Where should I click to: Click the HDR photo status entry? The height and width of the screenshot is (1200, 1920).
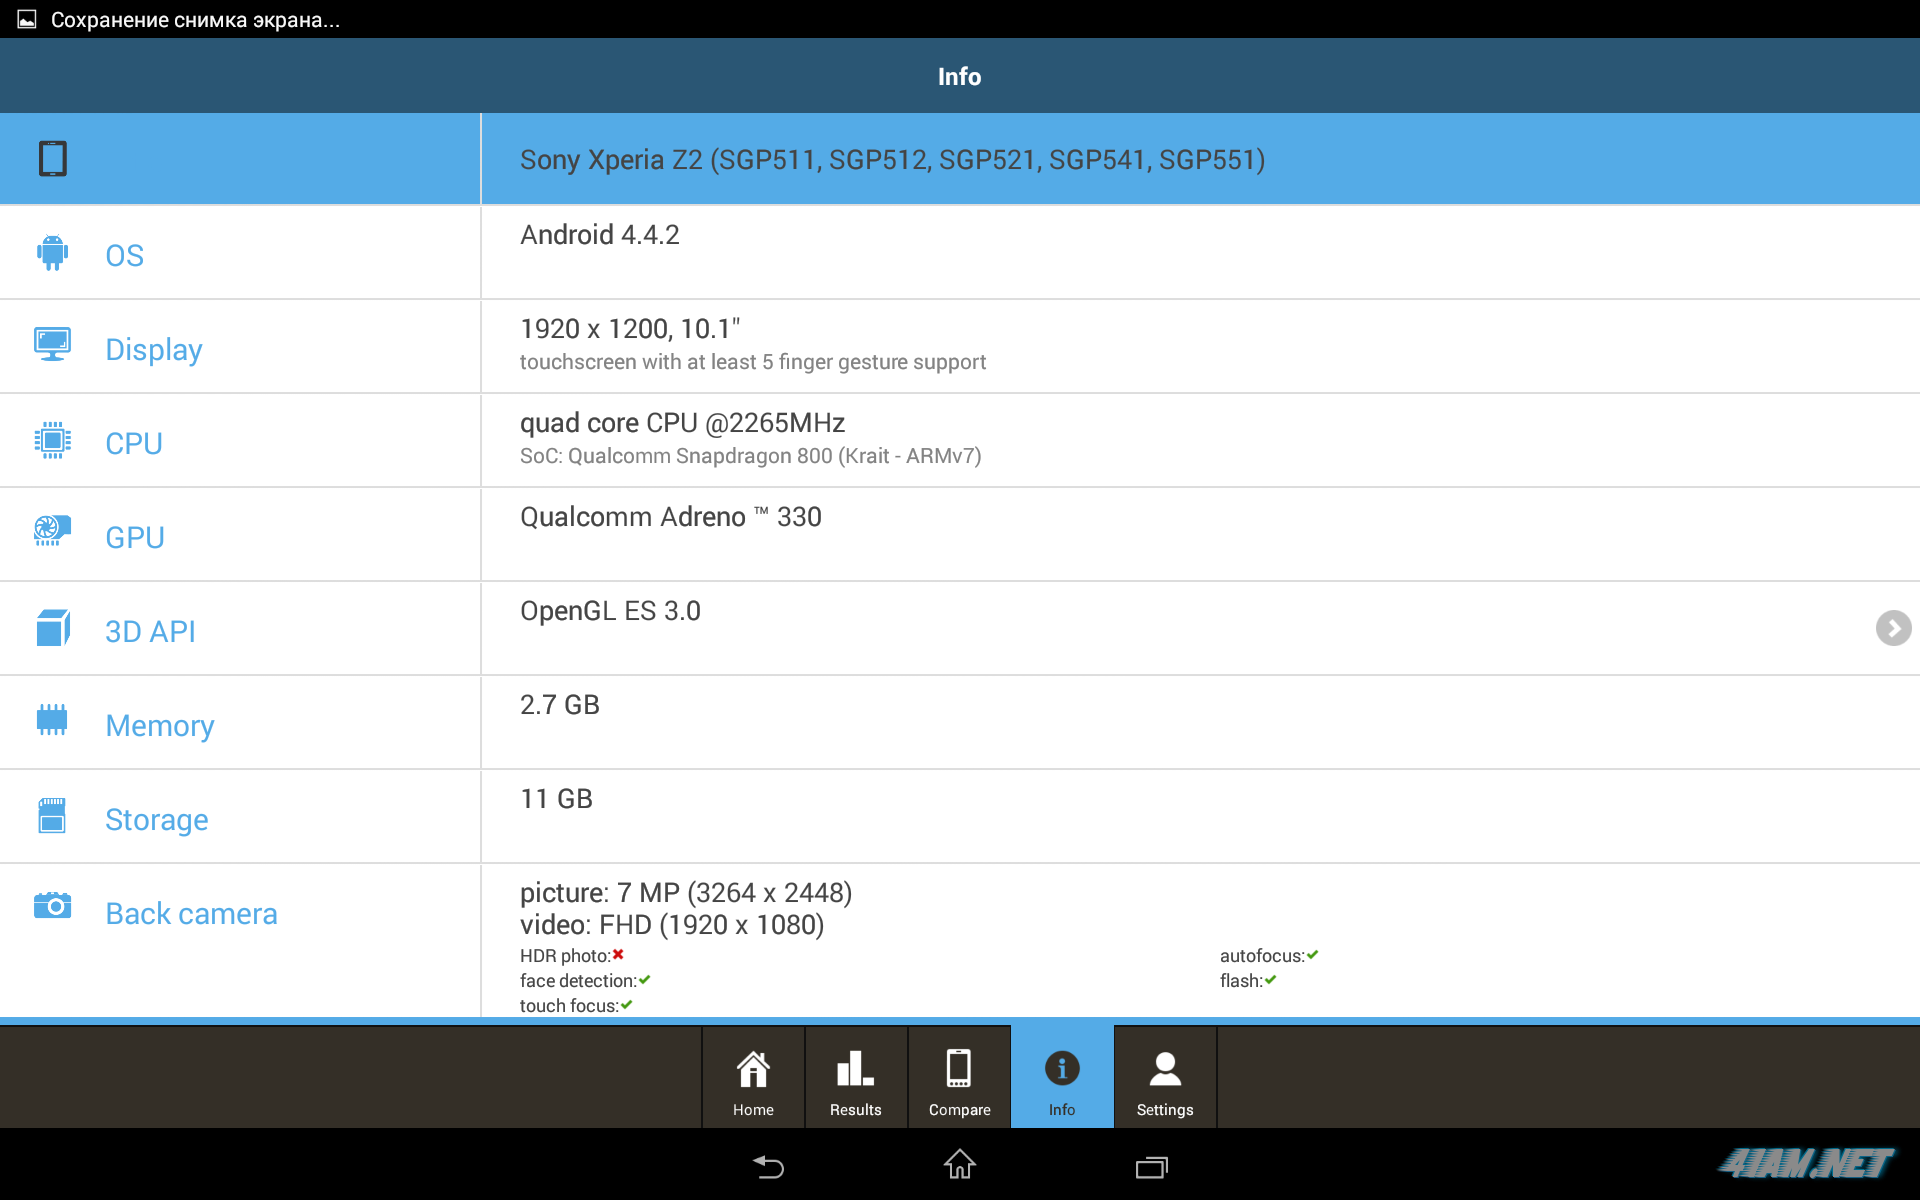pos(572,956)
